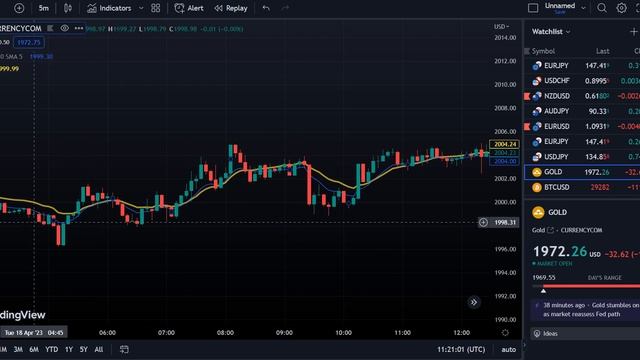Toggle auto price scale
The width and height of the screenshot is (640, 360).
click(509, 349)
